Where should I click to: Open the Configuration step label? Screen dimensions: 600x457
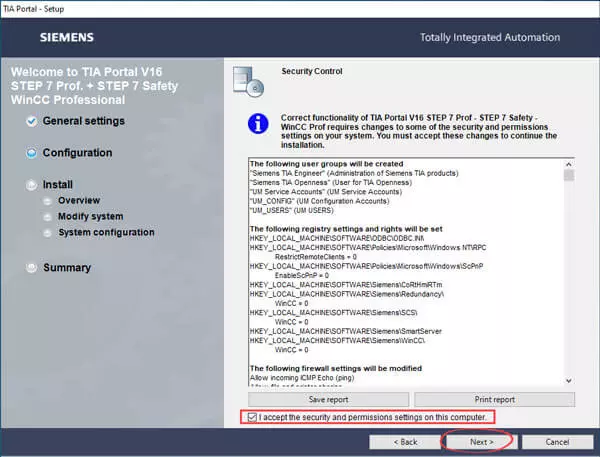pyautogui.click(x=77, y=153)
